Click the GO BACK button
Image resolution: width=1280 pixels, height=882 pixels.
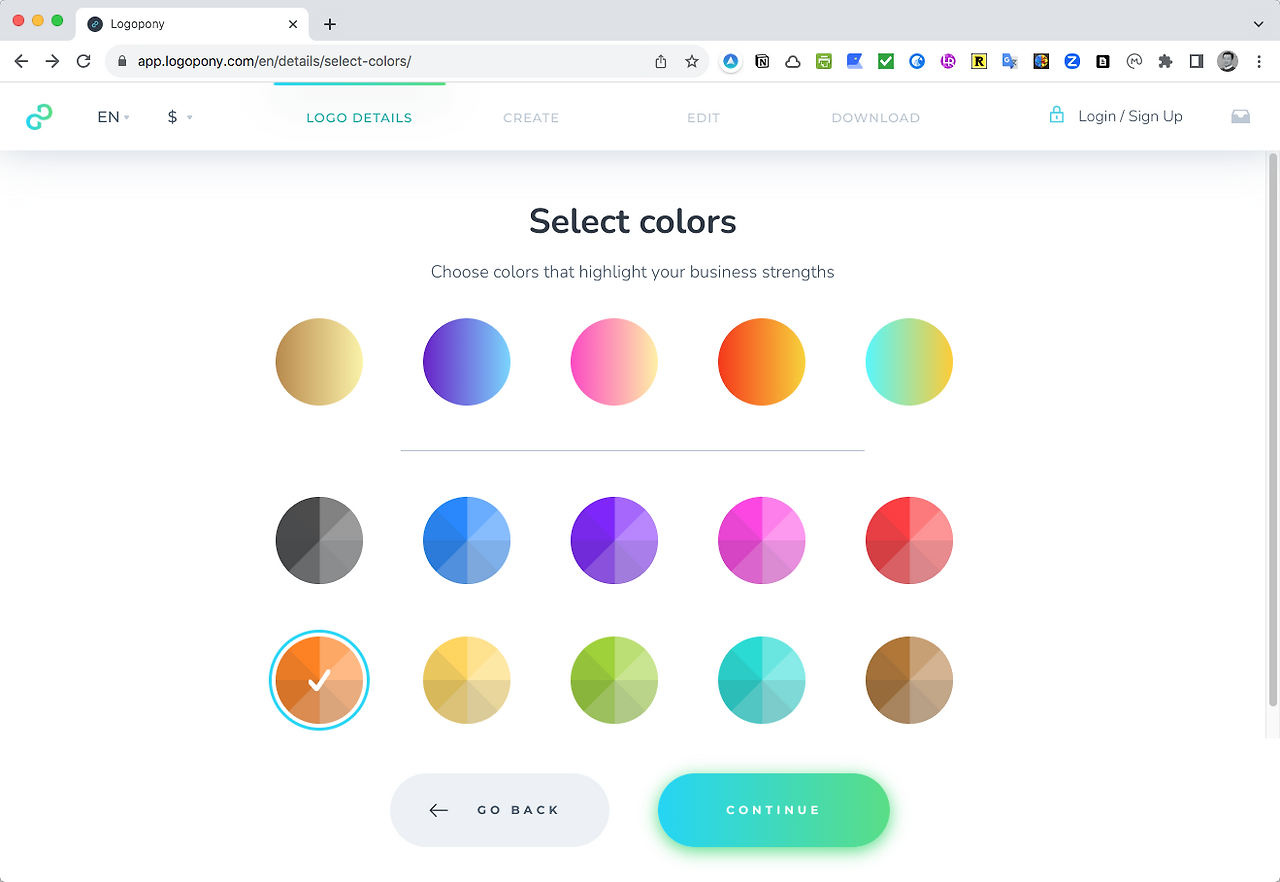(x=499, y=810)
